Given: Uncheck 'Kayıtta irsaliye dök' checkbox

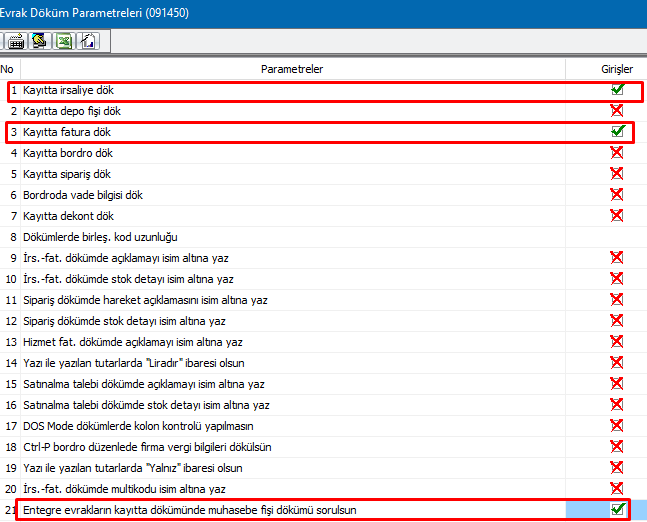Looking at the screenshot, I should pos(617,89).
